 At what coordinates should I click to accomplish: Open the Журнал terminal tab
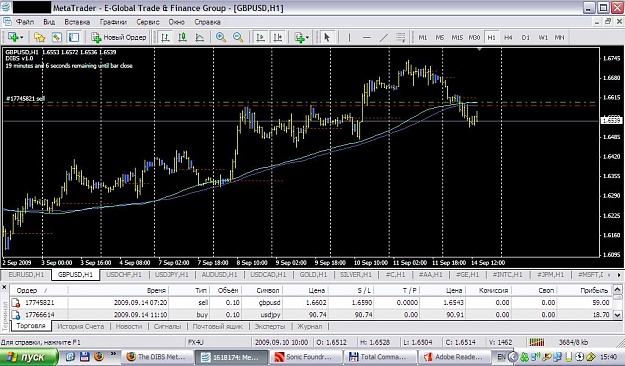[310, 327]
